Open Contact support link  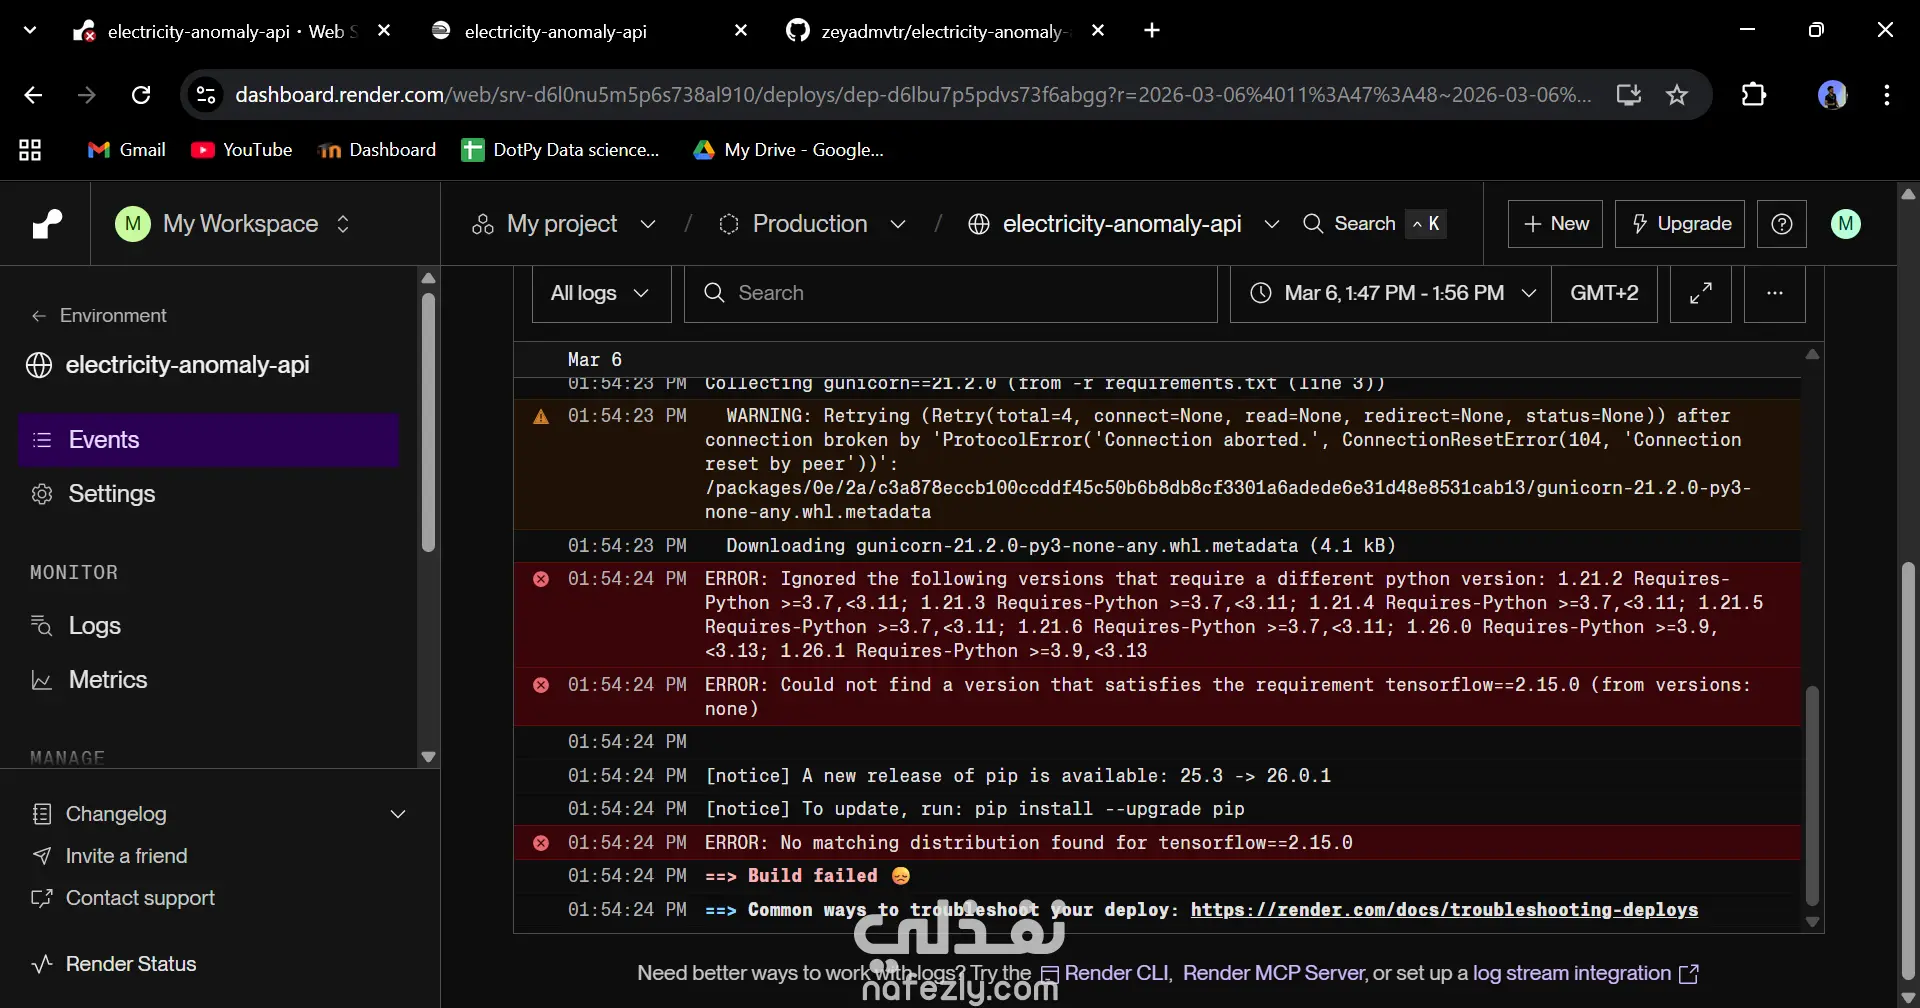123,898
